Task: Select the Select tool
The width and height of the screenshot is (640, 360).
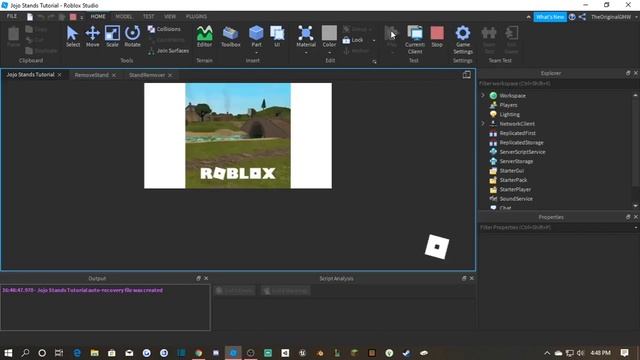Action: [73, 36]
